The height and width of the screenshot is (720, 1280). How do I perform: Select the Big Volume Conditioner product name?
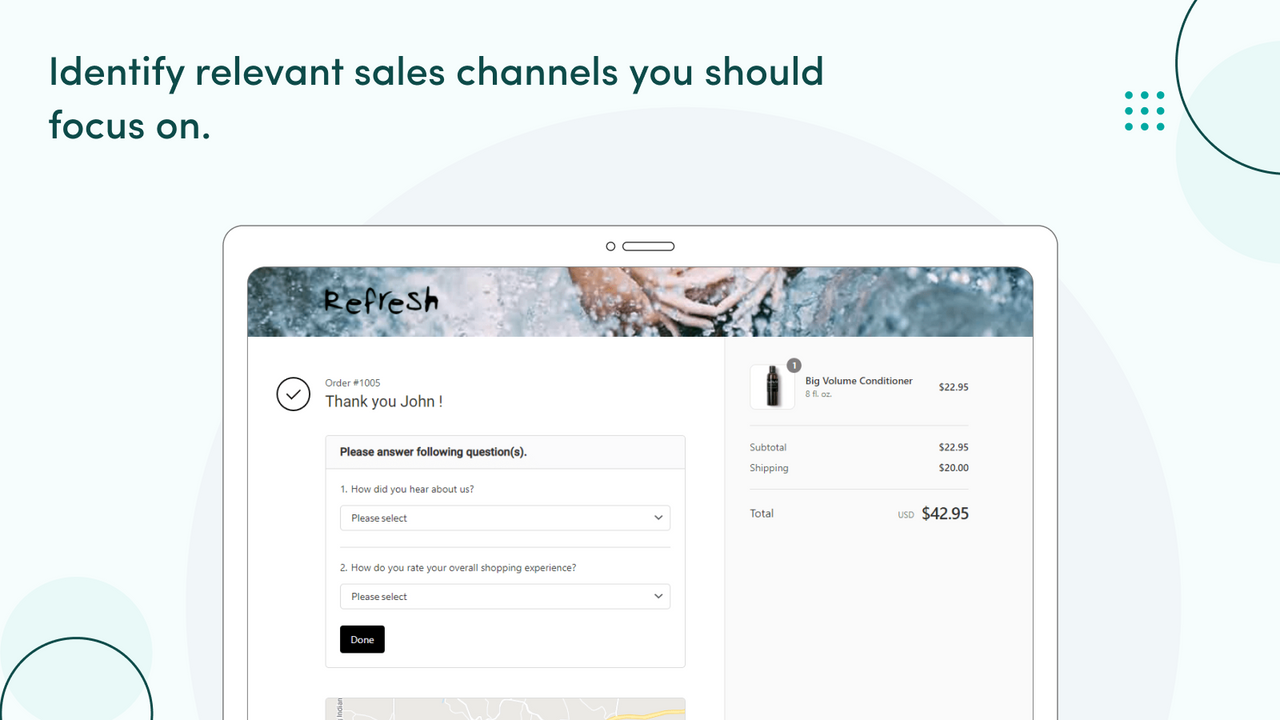(858, 381)
